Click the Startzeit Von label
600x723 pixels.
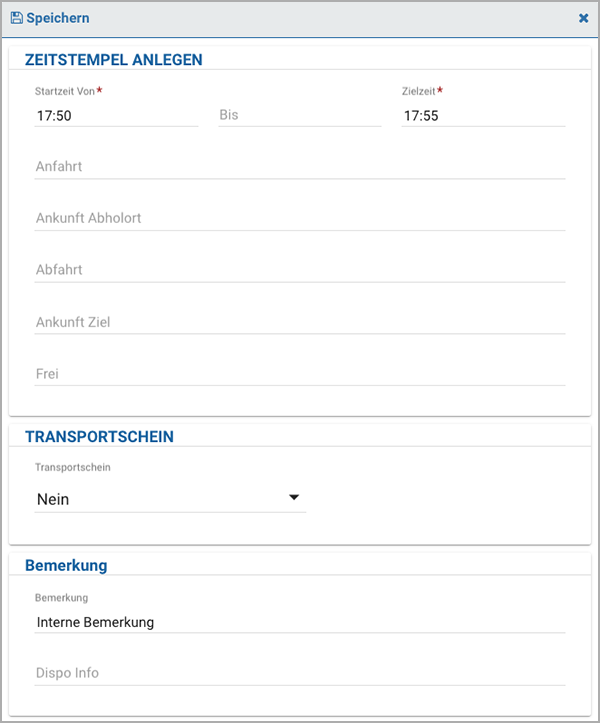65,91
